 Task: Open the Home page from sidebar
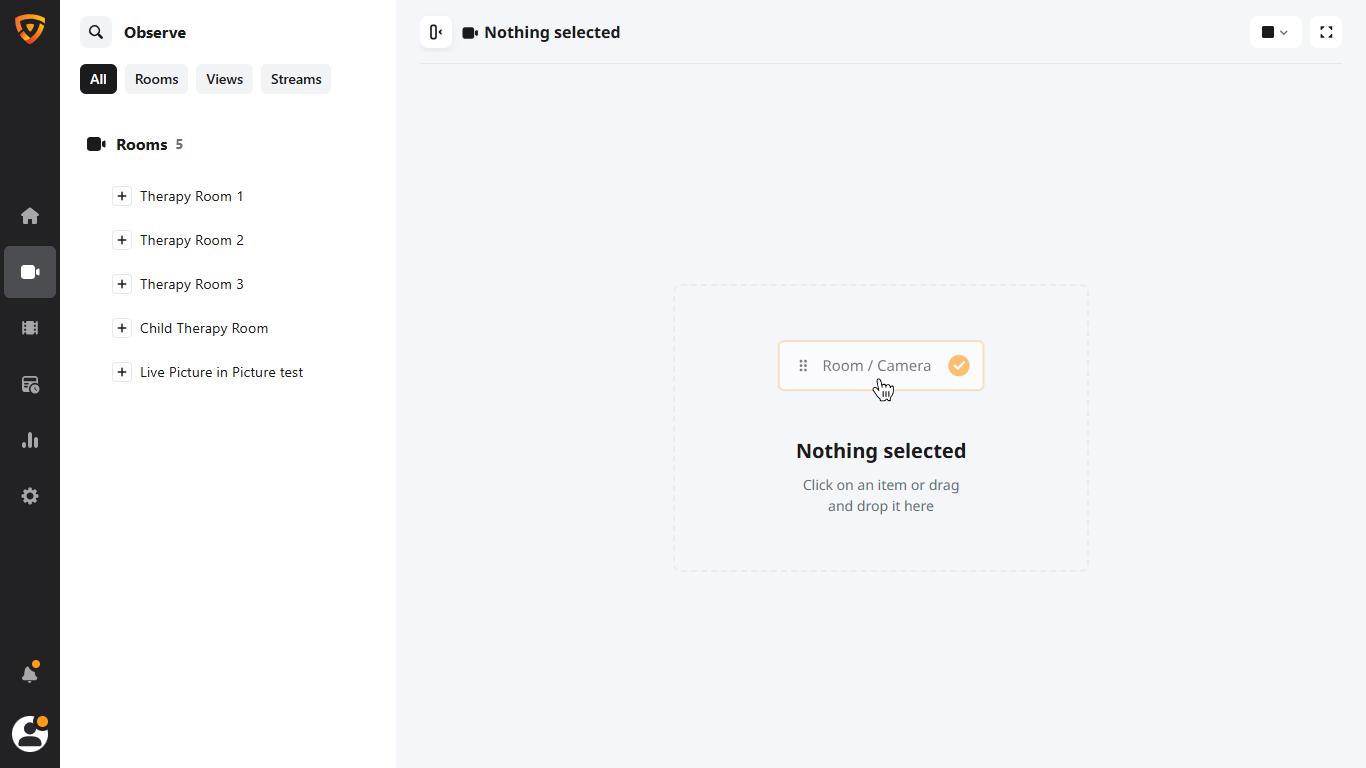click(x=30, y=216)
